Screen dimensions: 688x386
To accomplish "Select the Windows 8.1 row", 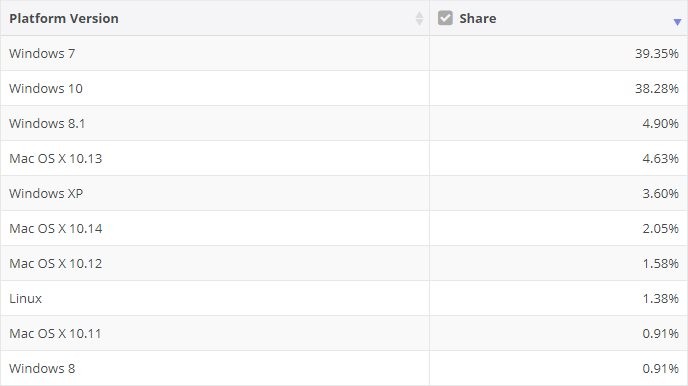I will [344, 123].
